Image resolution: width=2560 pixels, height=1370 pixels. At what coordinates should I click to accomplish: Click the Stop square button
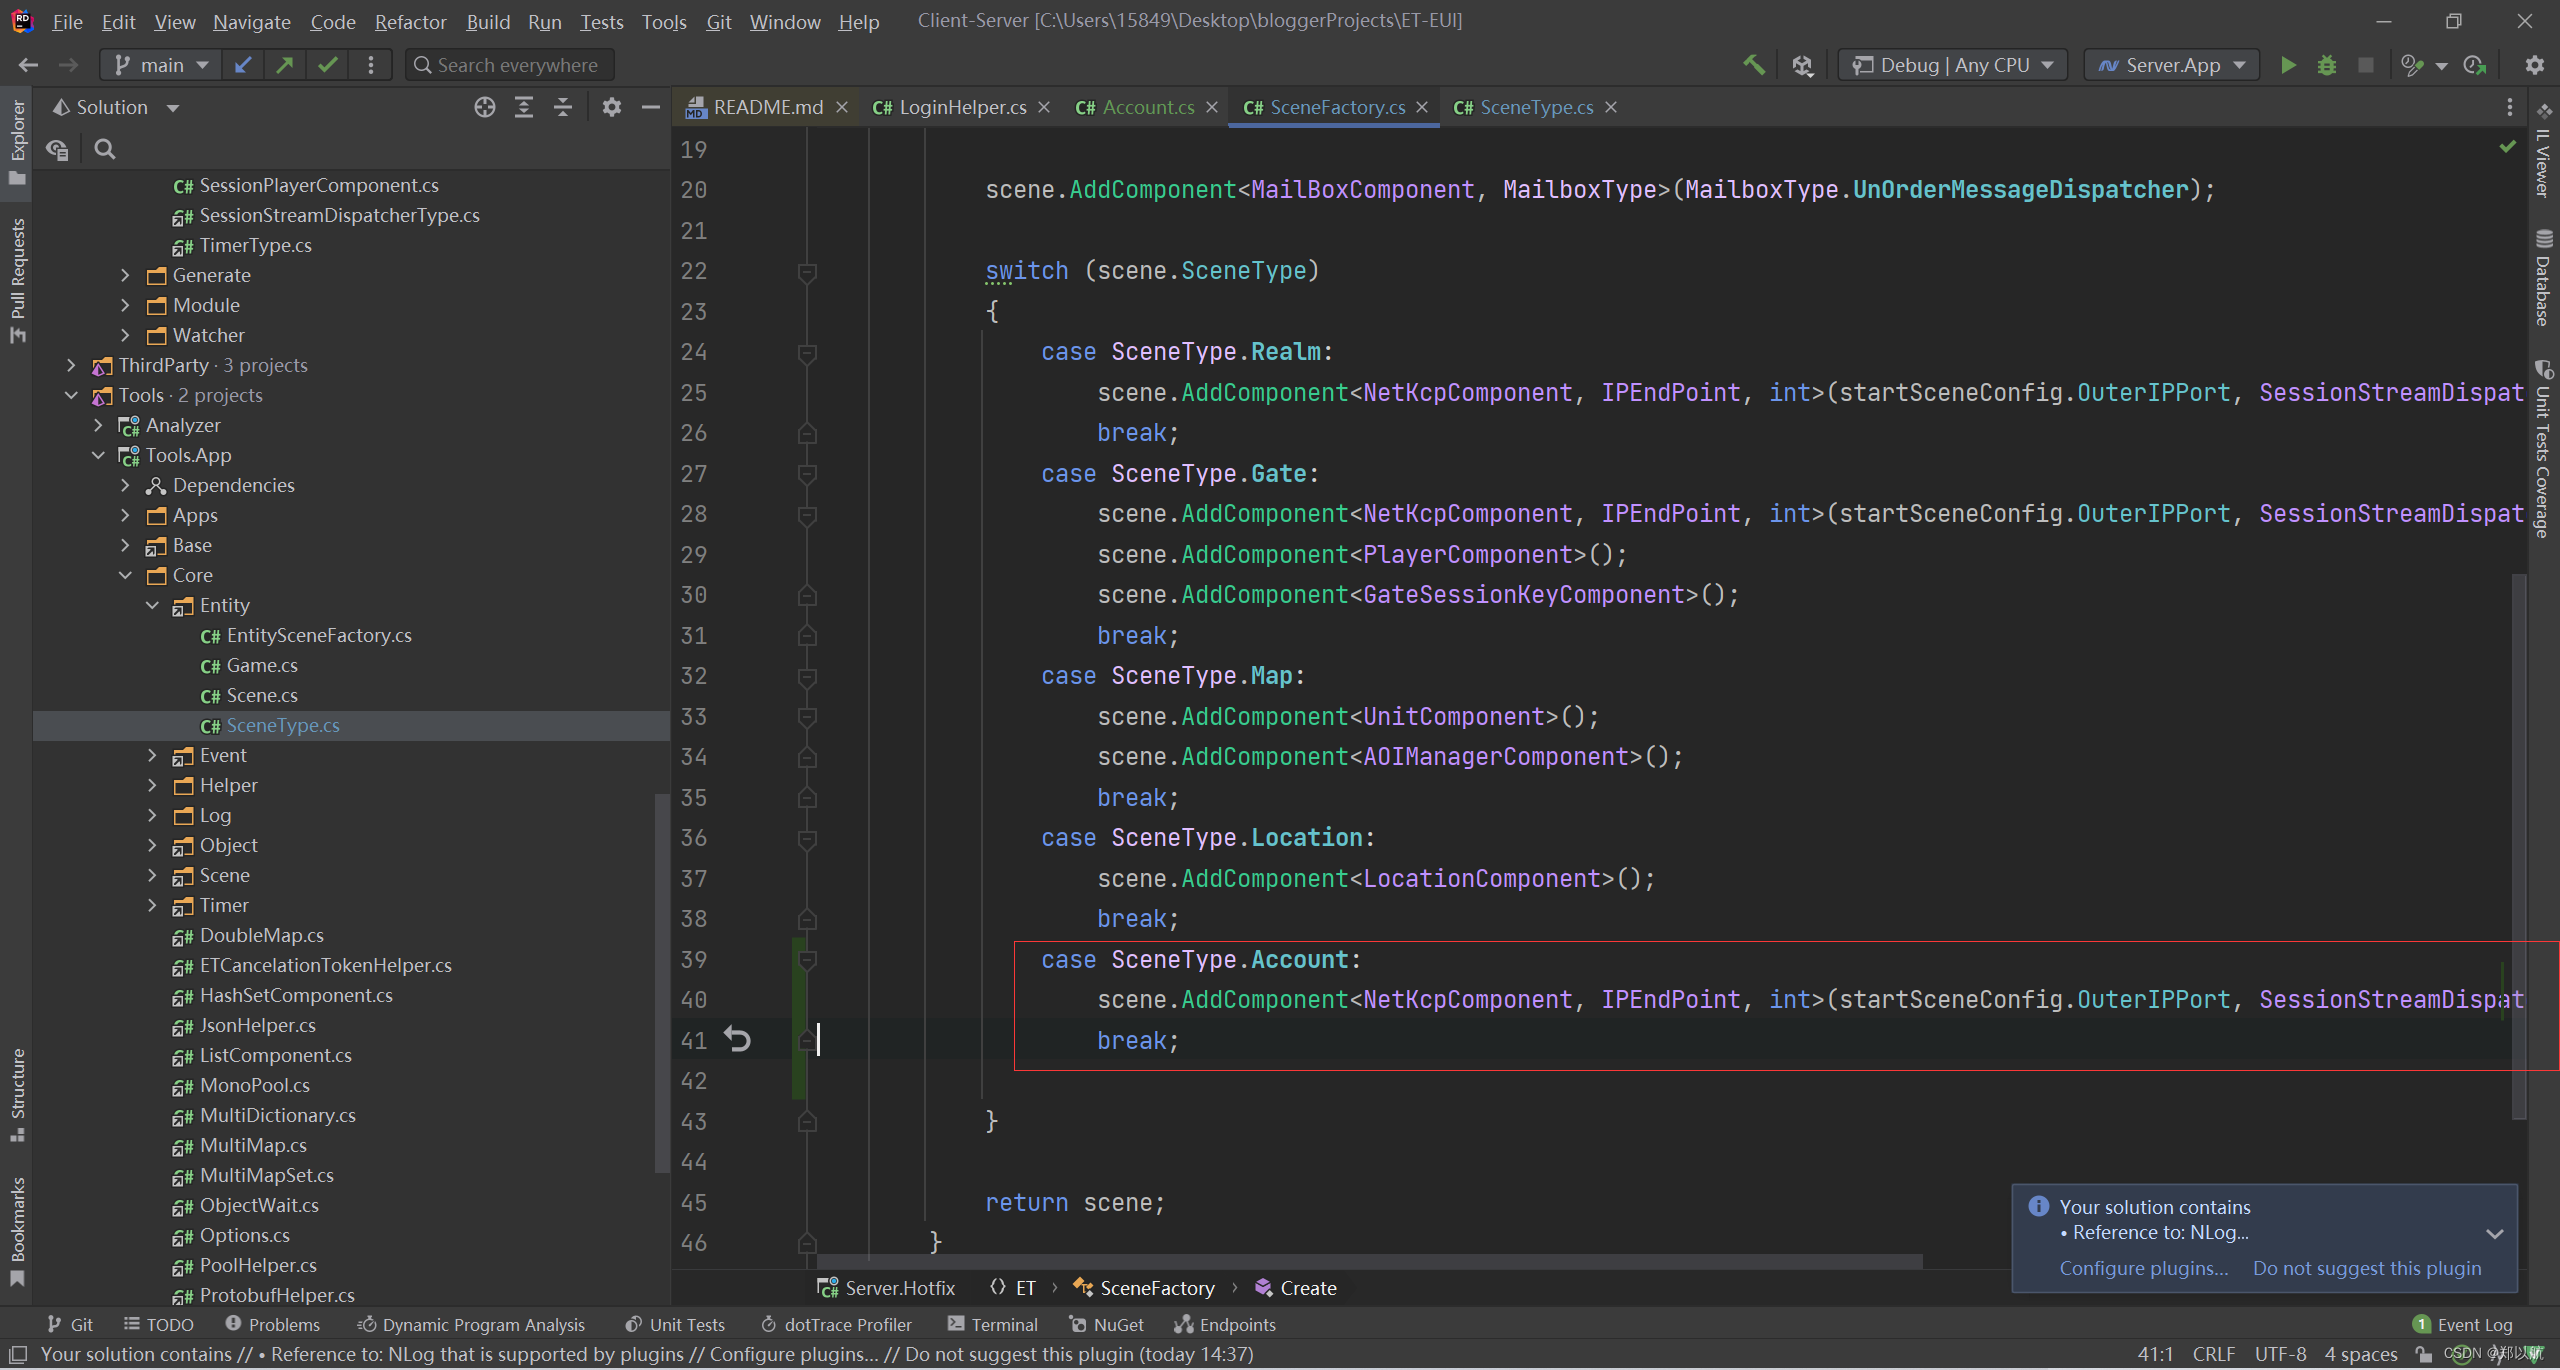point(2366,65)
